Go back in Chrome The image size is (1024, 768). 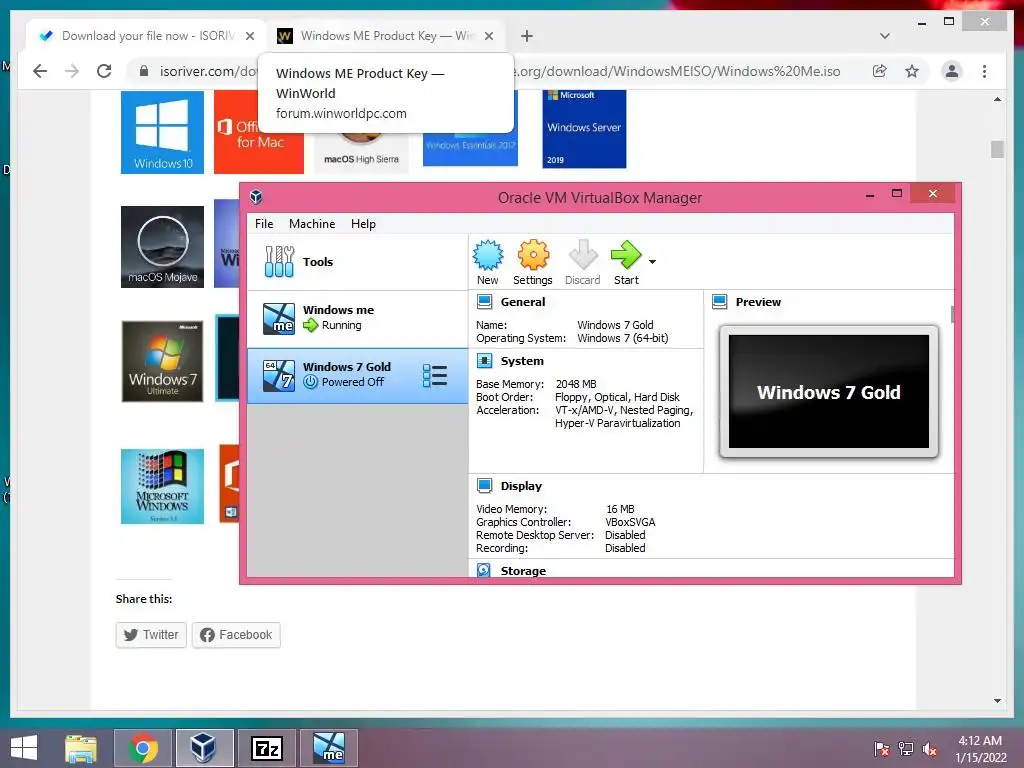40,71
